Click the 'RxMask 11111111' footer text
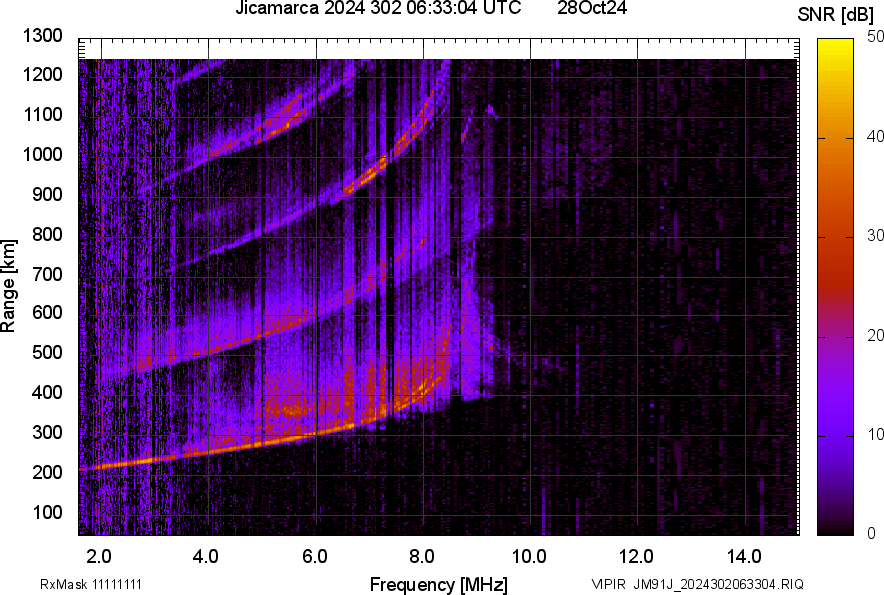 pos(91,584)
